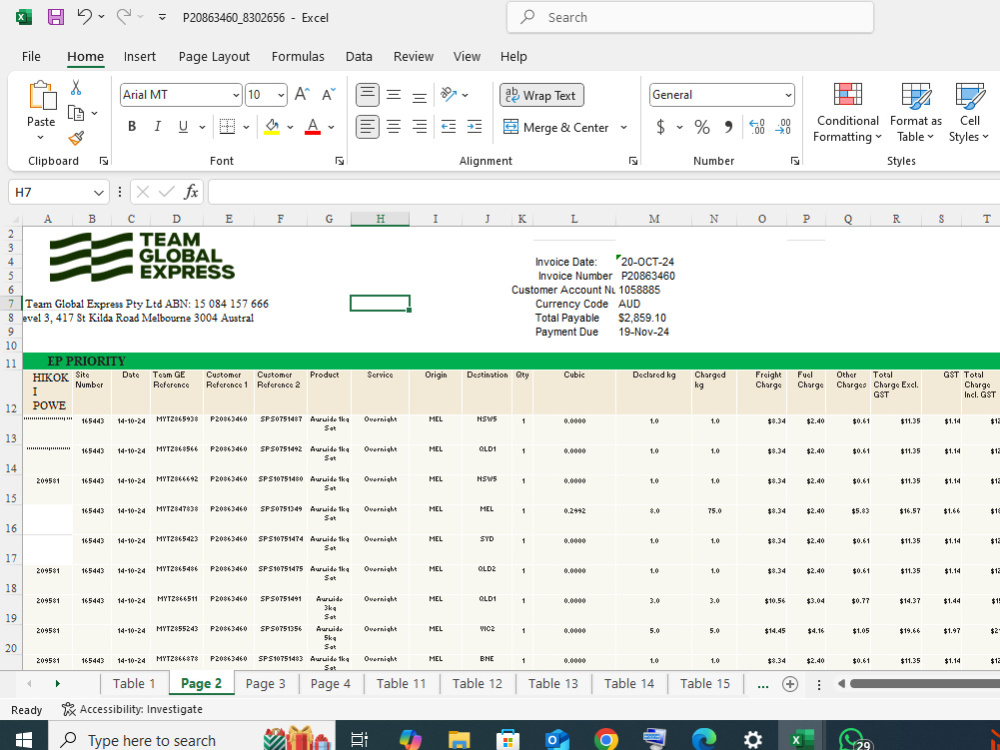Viewport: 1000px width, 750px height.
Task: Open Conditional Formatting options
Action: [x=847, y=113]
